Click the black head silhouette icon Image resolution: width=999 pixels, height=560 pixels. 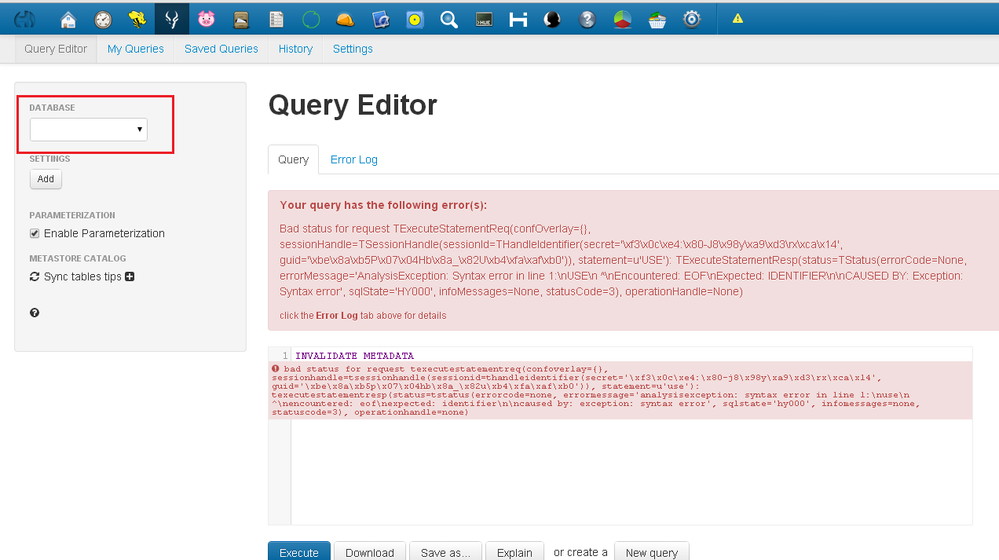coord(552,20)
